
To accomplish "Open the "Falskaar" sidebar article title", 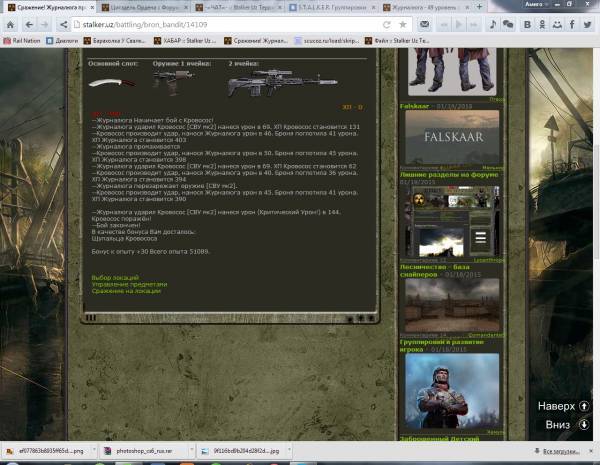I will point(414,106).
